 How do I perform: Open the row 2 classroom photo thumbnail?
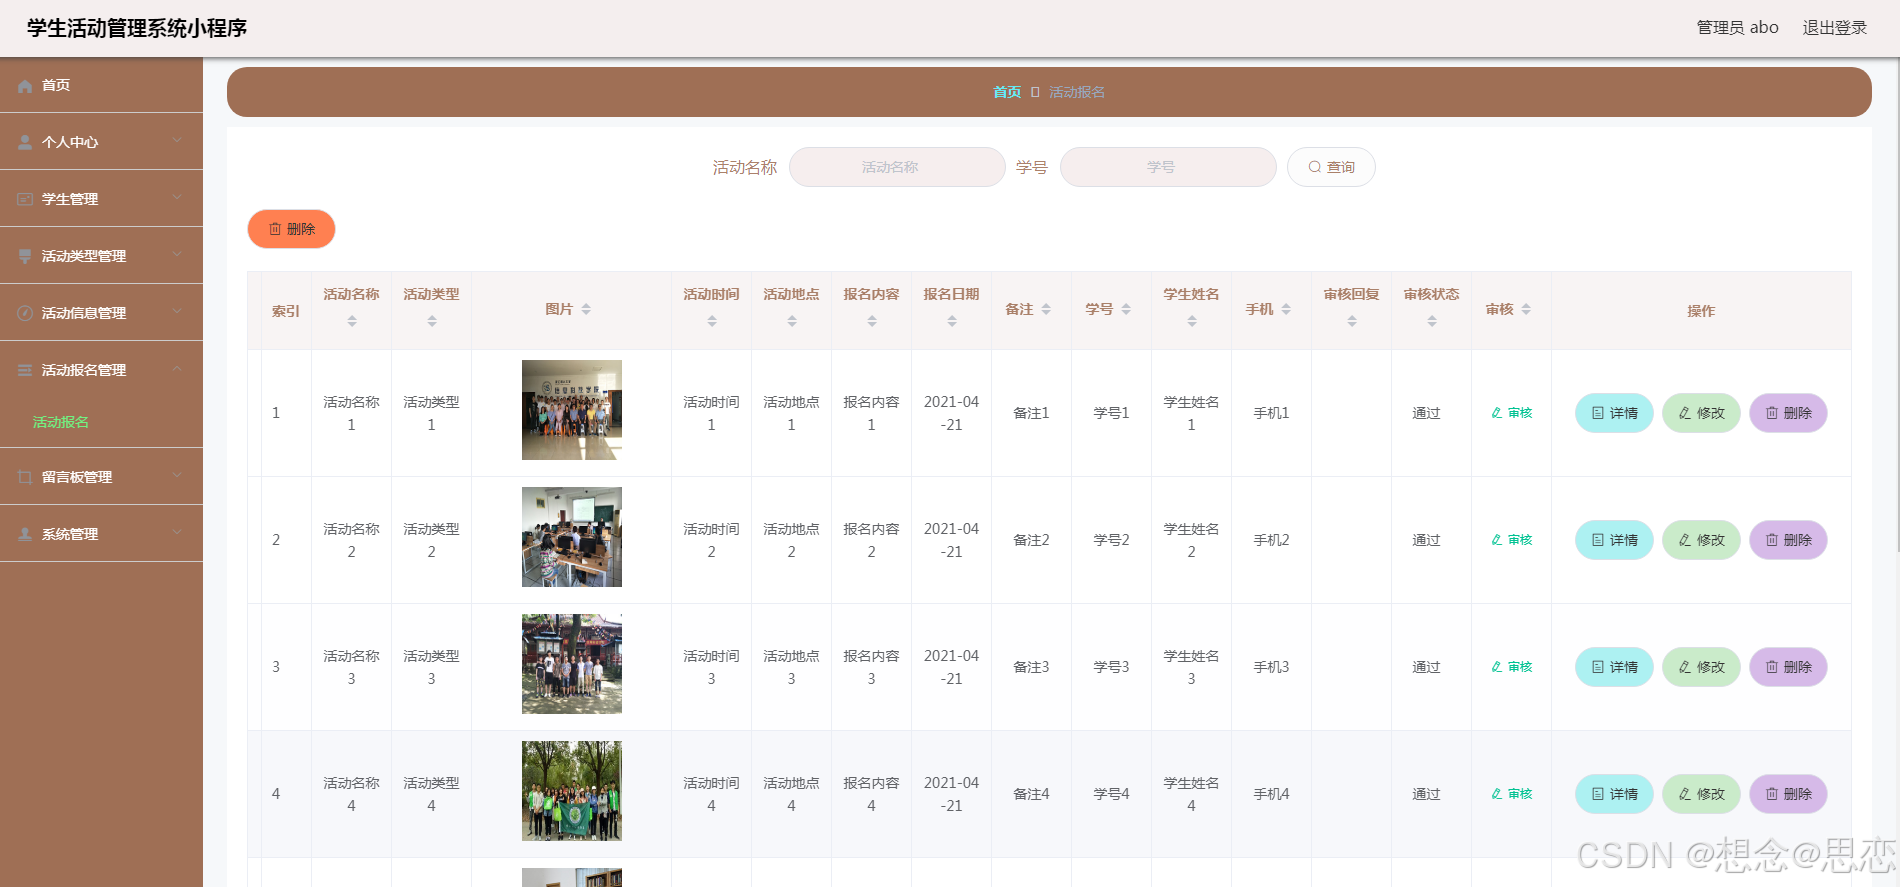click(572, 537)
